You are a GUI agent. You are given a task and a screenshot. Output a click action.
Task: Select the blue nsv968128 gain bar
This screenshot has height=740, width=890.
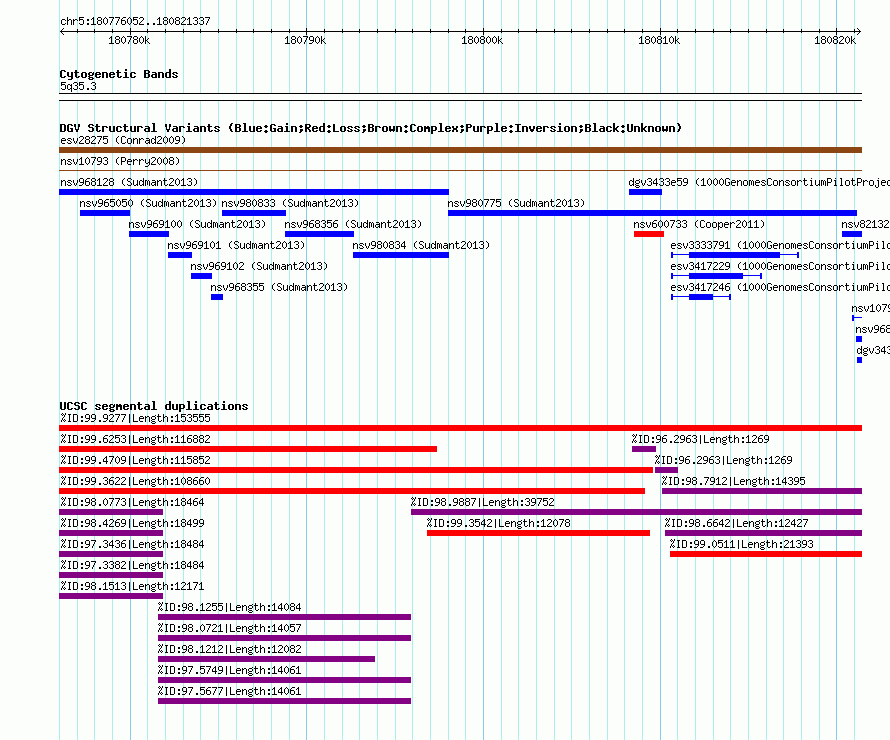(254, 192)
